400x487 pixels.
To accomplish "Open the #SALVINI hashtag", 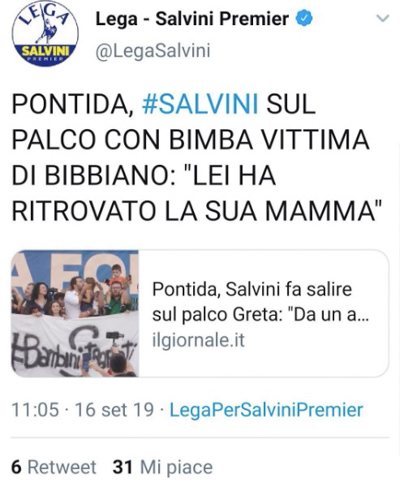I will click(x=200, y=104).
